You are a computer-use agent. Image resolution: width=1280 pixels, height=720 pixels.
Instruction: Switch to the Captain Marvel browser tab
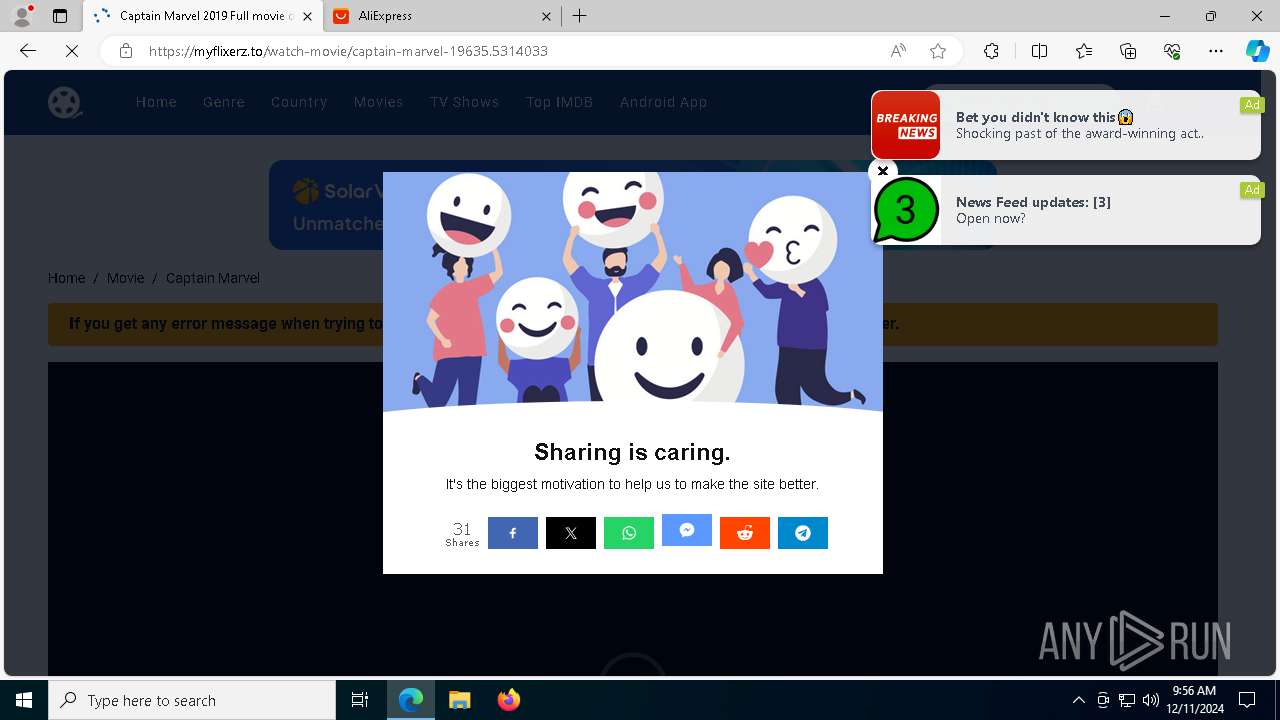click(203, 16)
